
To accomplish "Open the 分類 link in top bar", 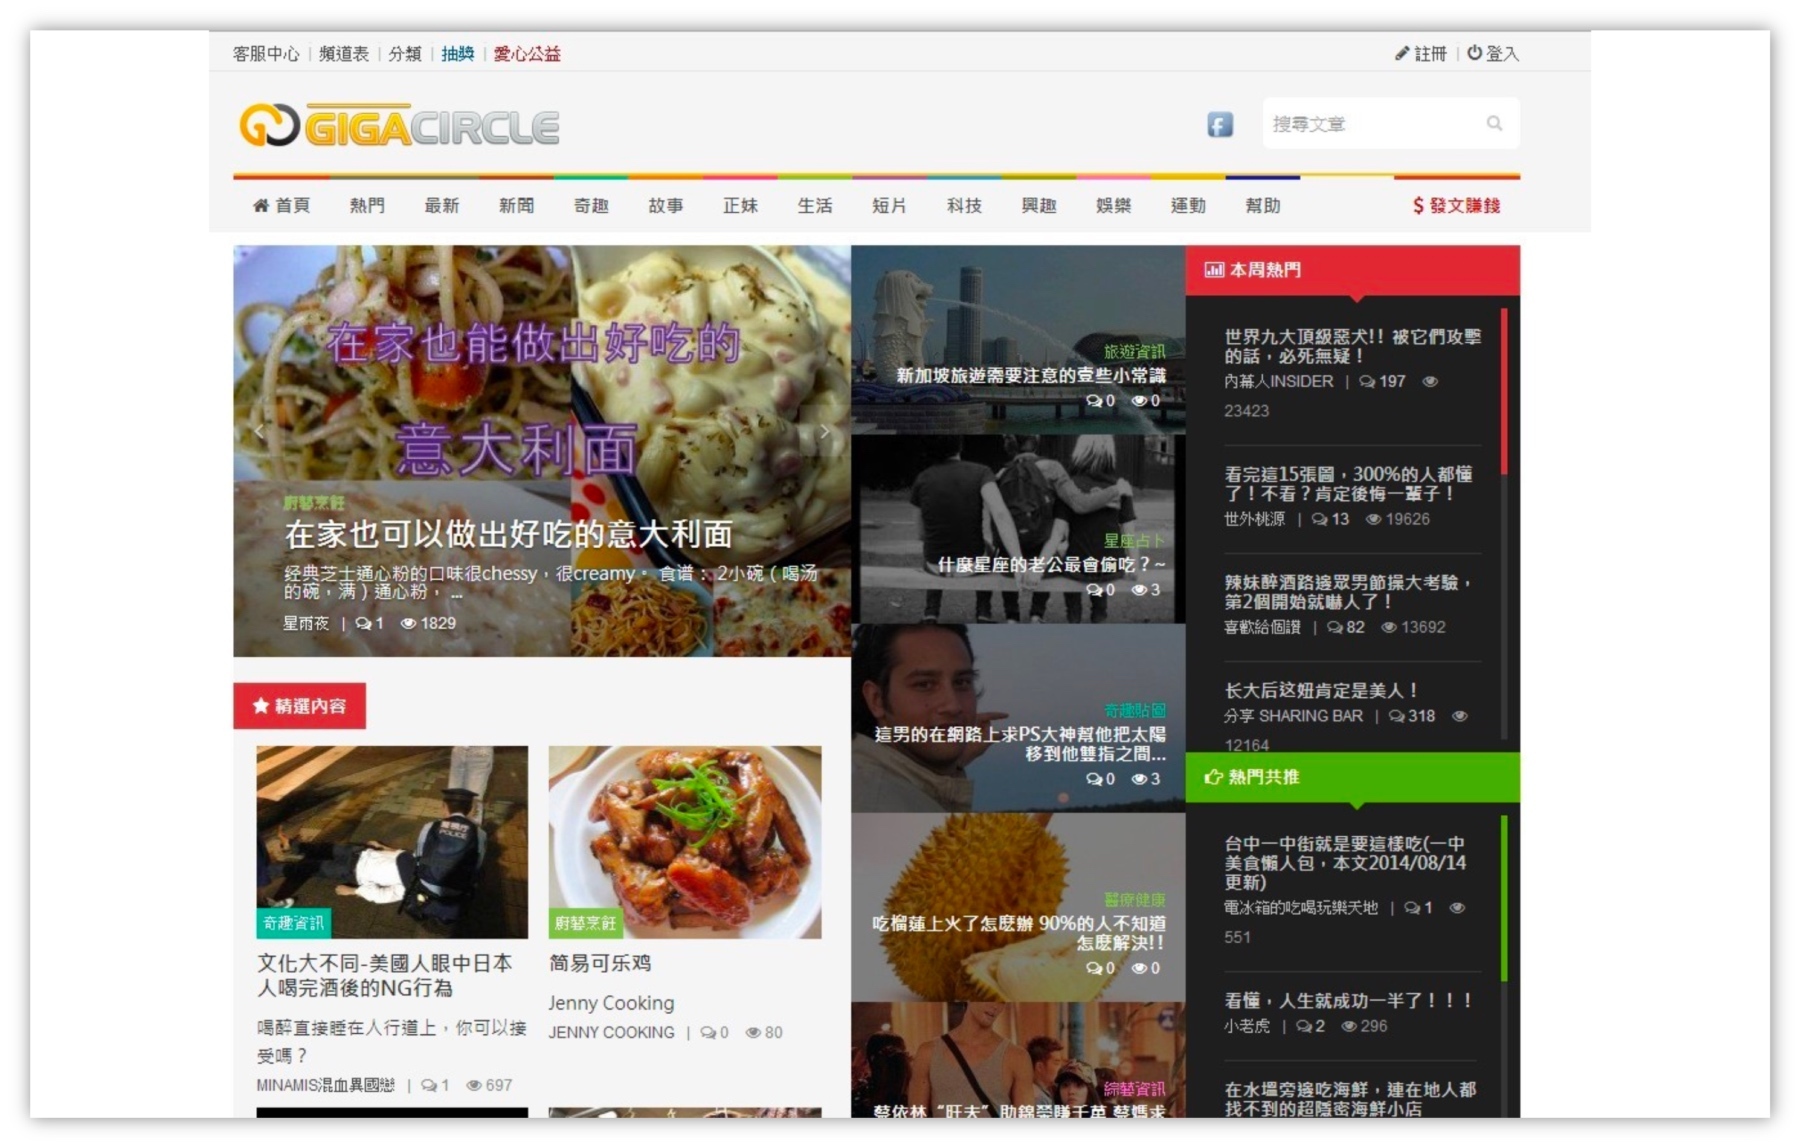I will (405, 54).
